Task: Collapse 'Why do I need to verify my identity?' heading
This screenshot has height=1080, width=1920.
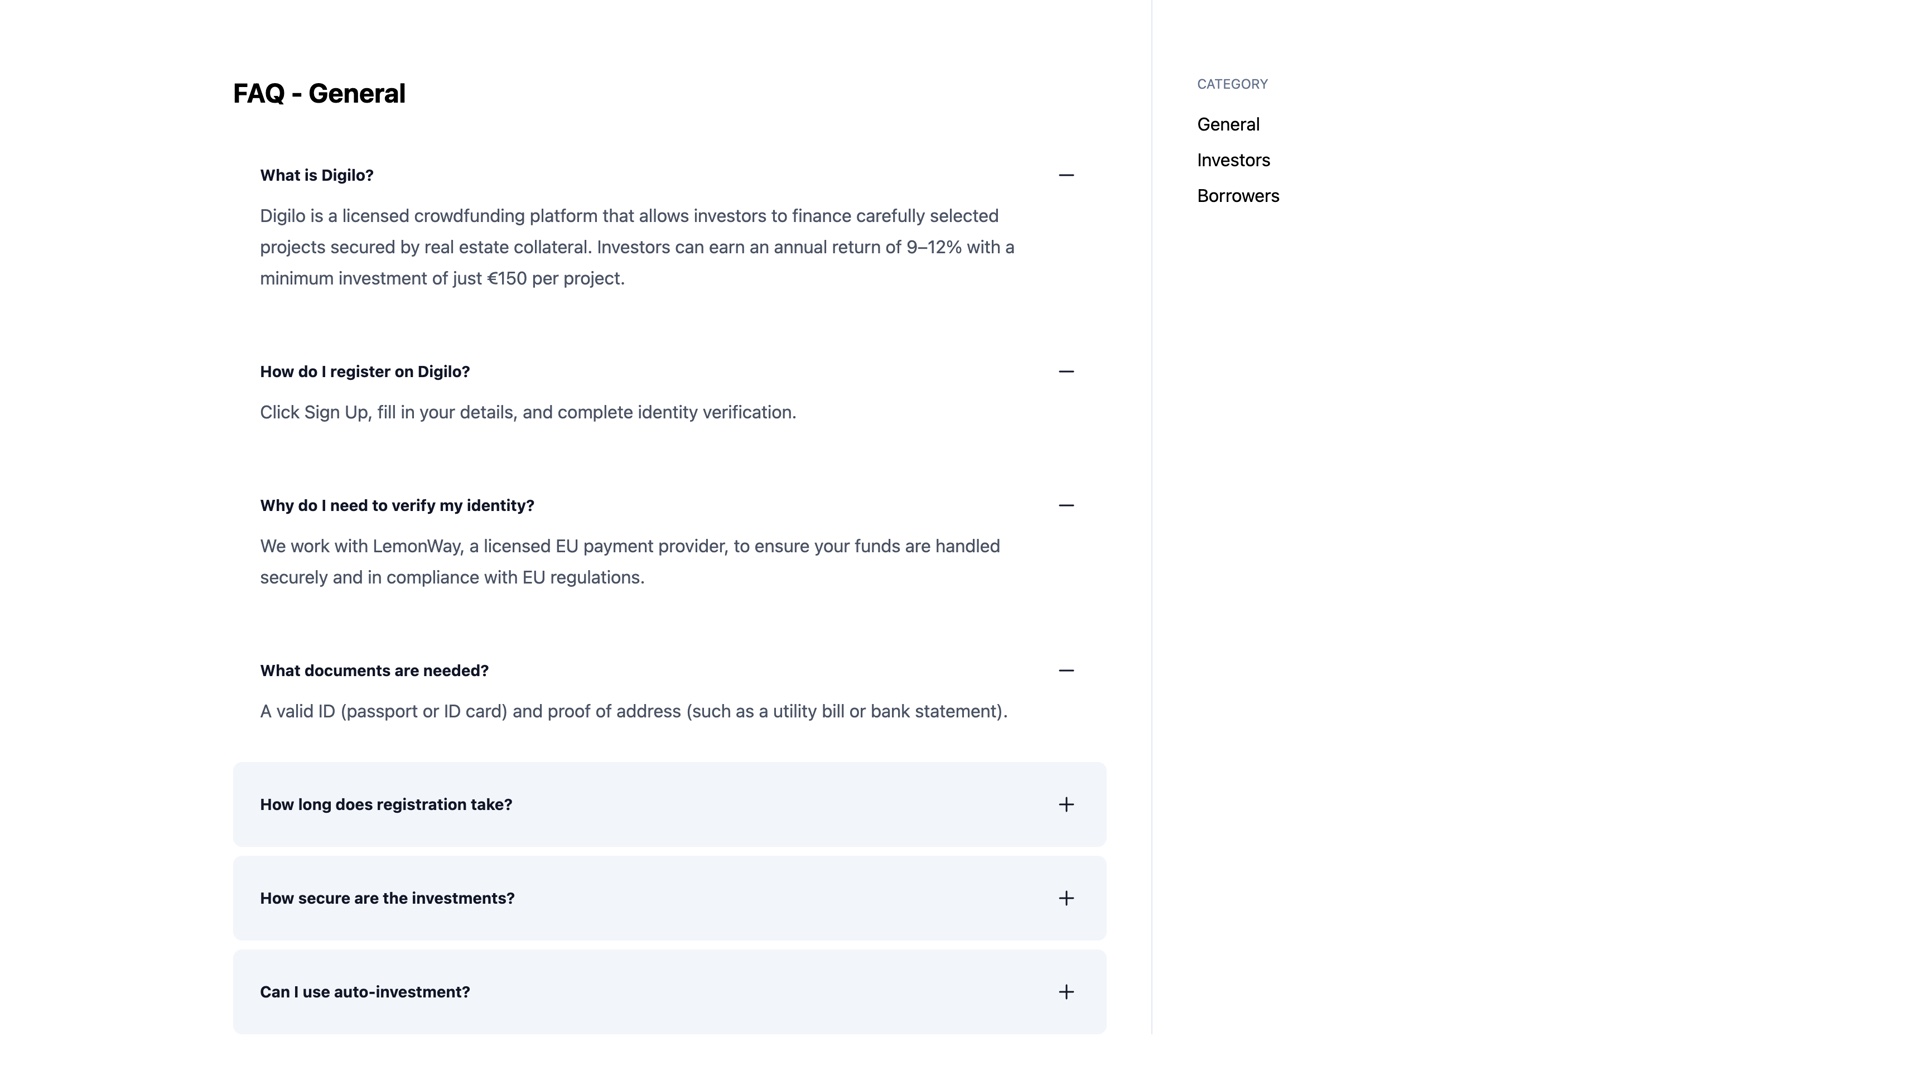Action: coord(397,505)
